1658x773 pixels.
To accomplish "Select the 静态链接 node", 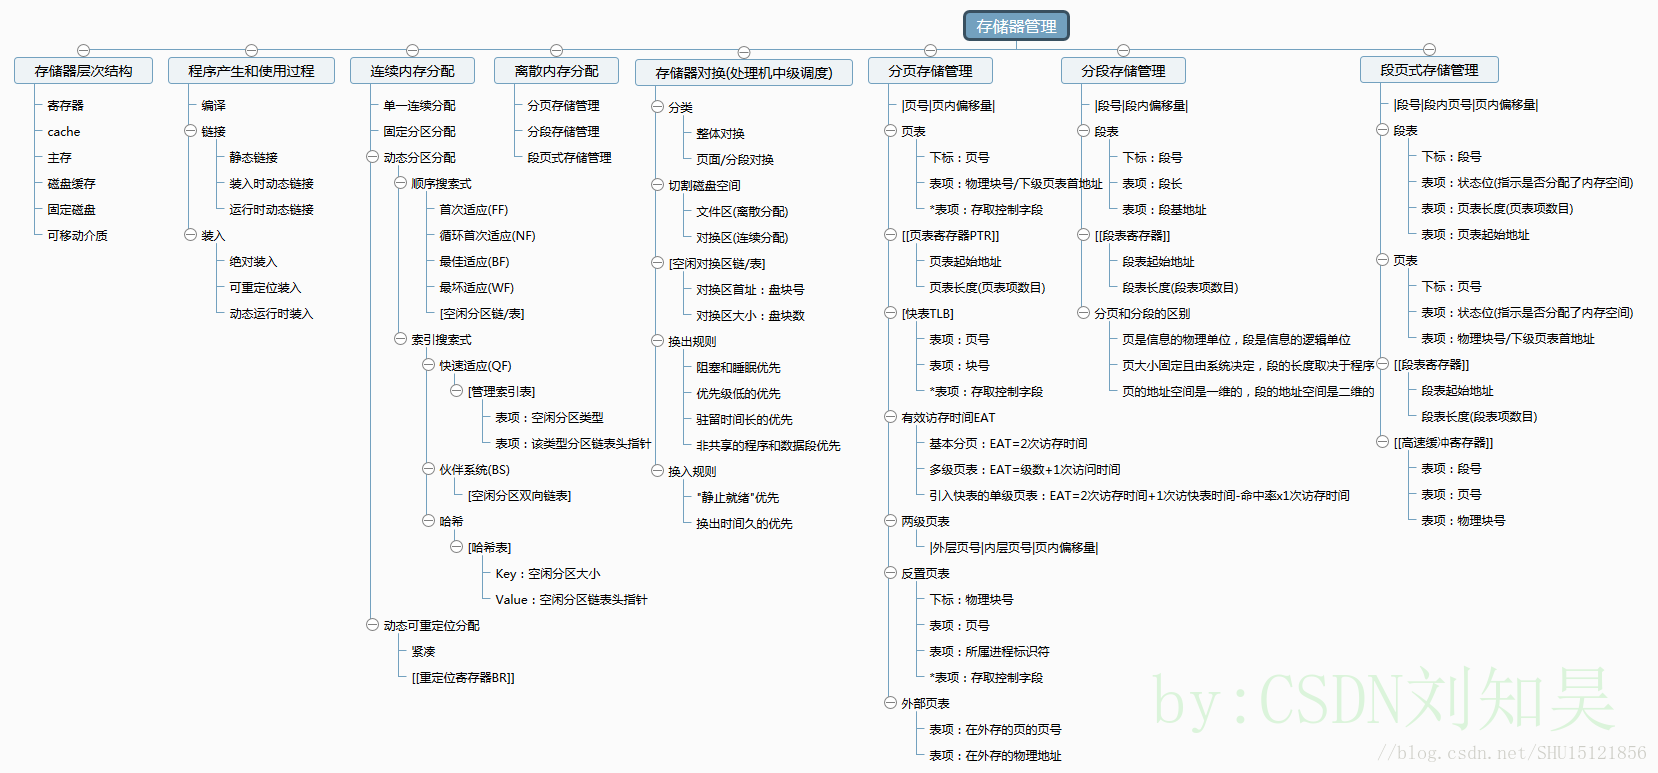I will 253,157.
